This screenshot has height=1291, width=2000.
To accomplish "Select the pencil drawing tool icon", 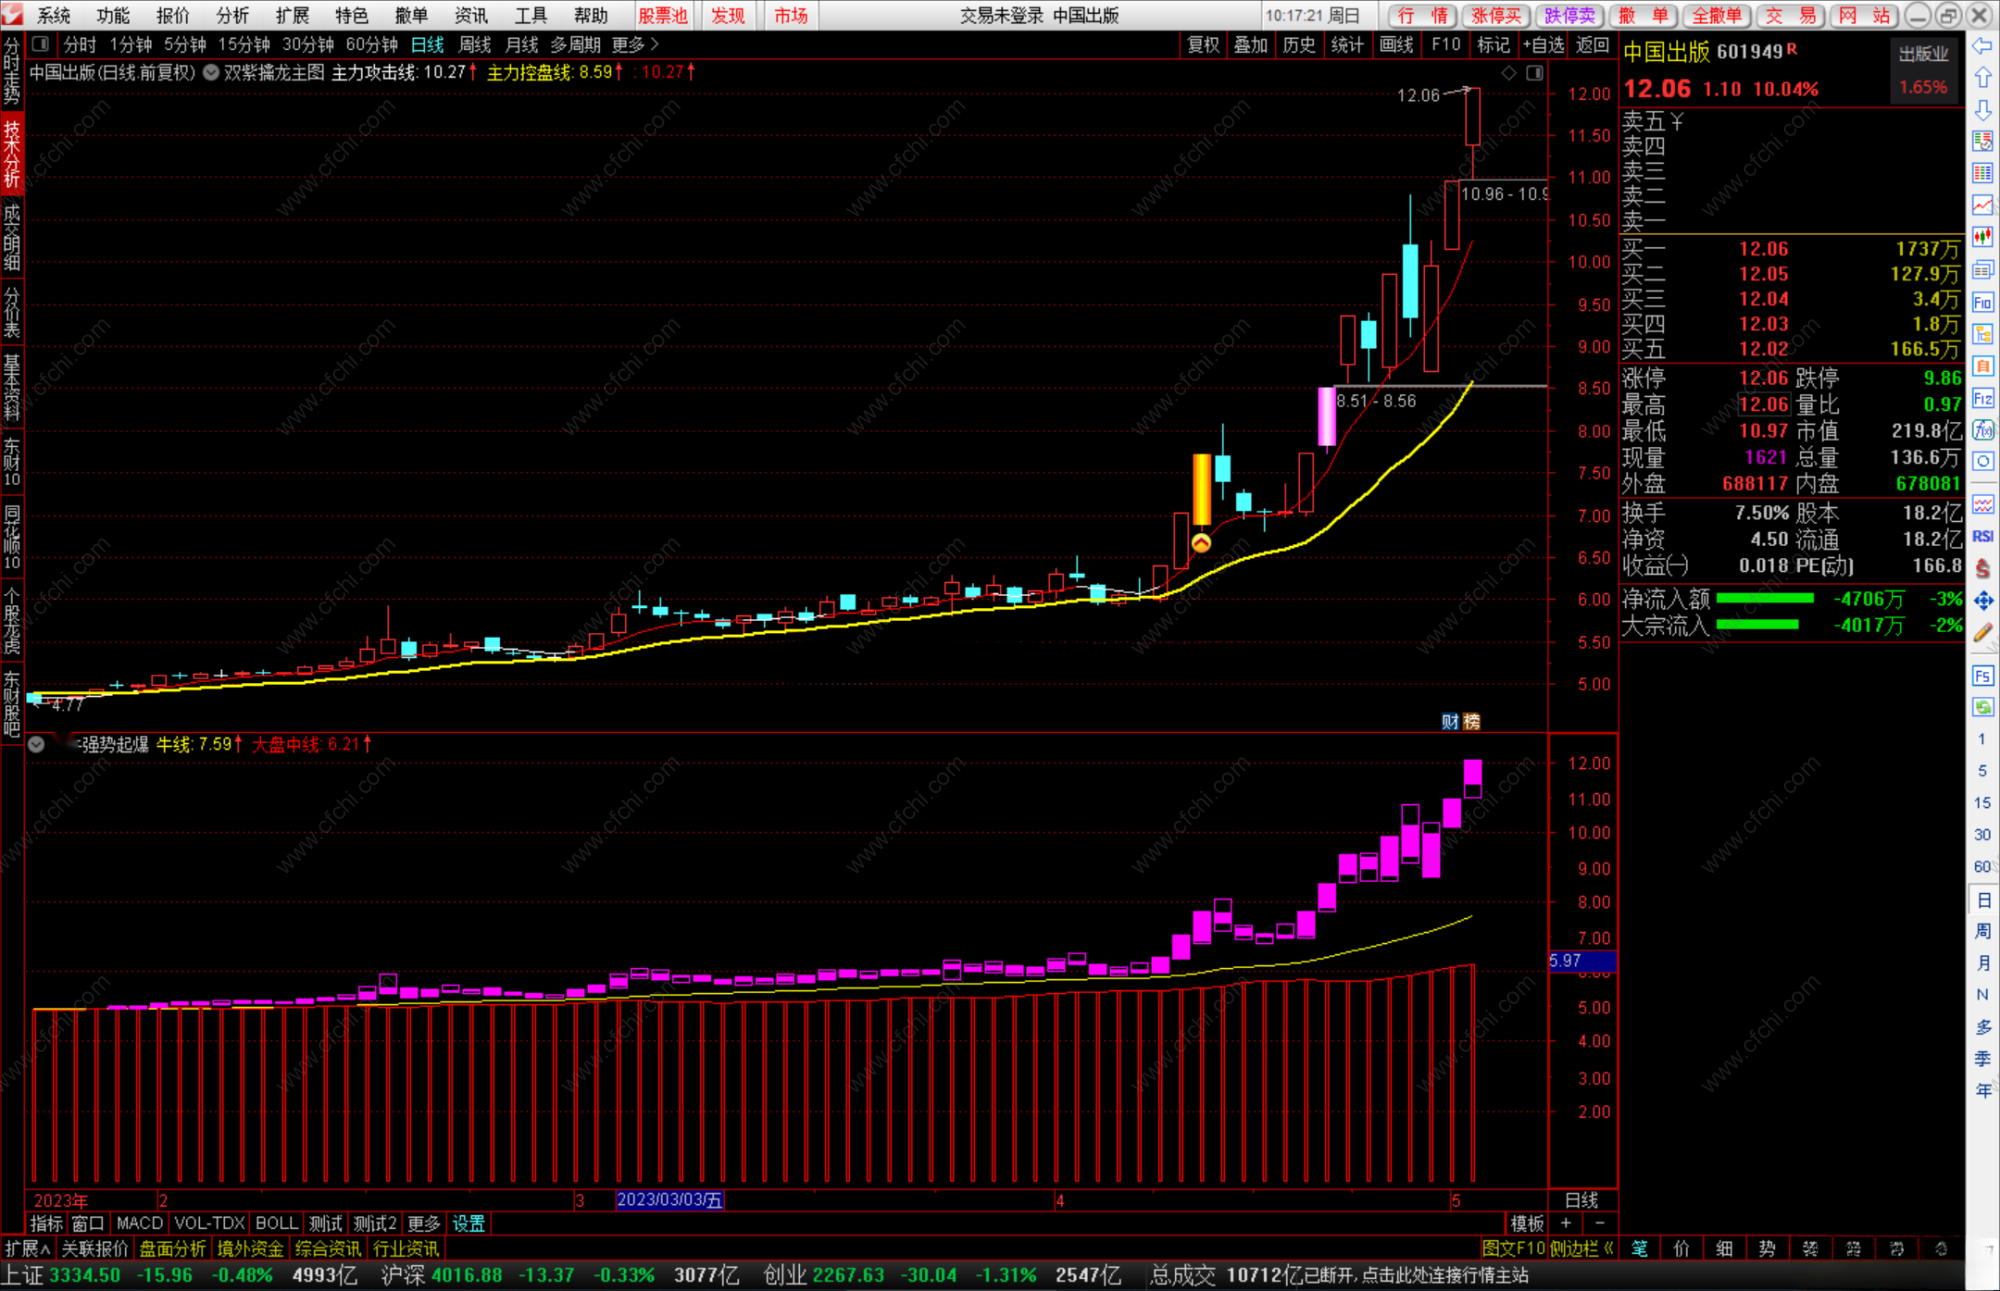I will [x=1983, y=632].
